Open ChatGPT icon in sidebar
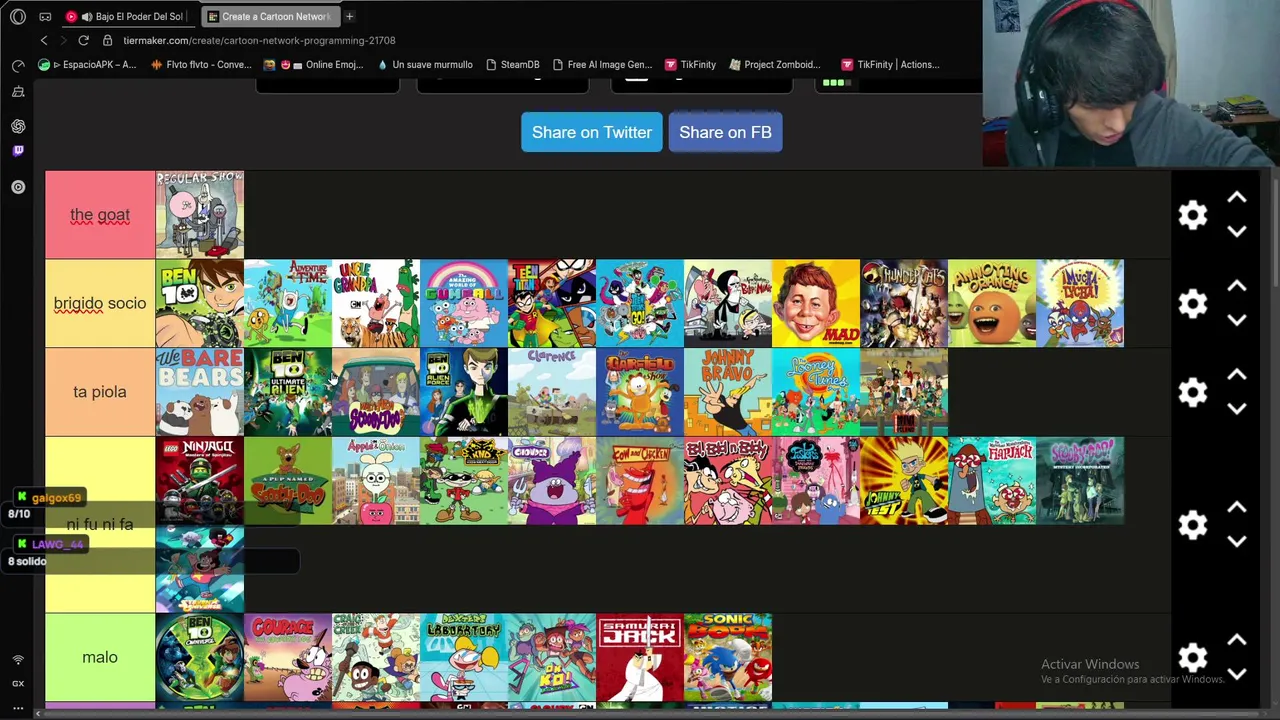1280x720 pixels. click(x=18, y=126)
